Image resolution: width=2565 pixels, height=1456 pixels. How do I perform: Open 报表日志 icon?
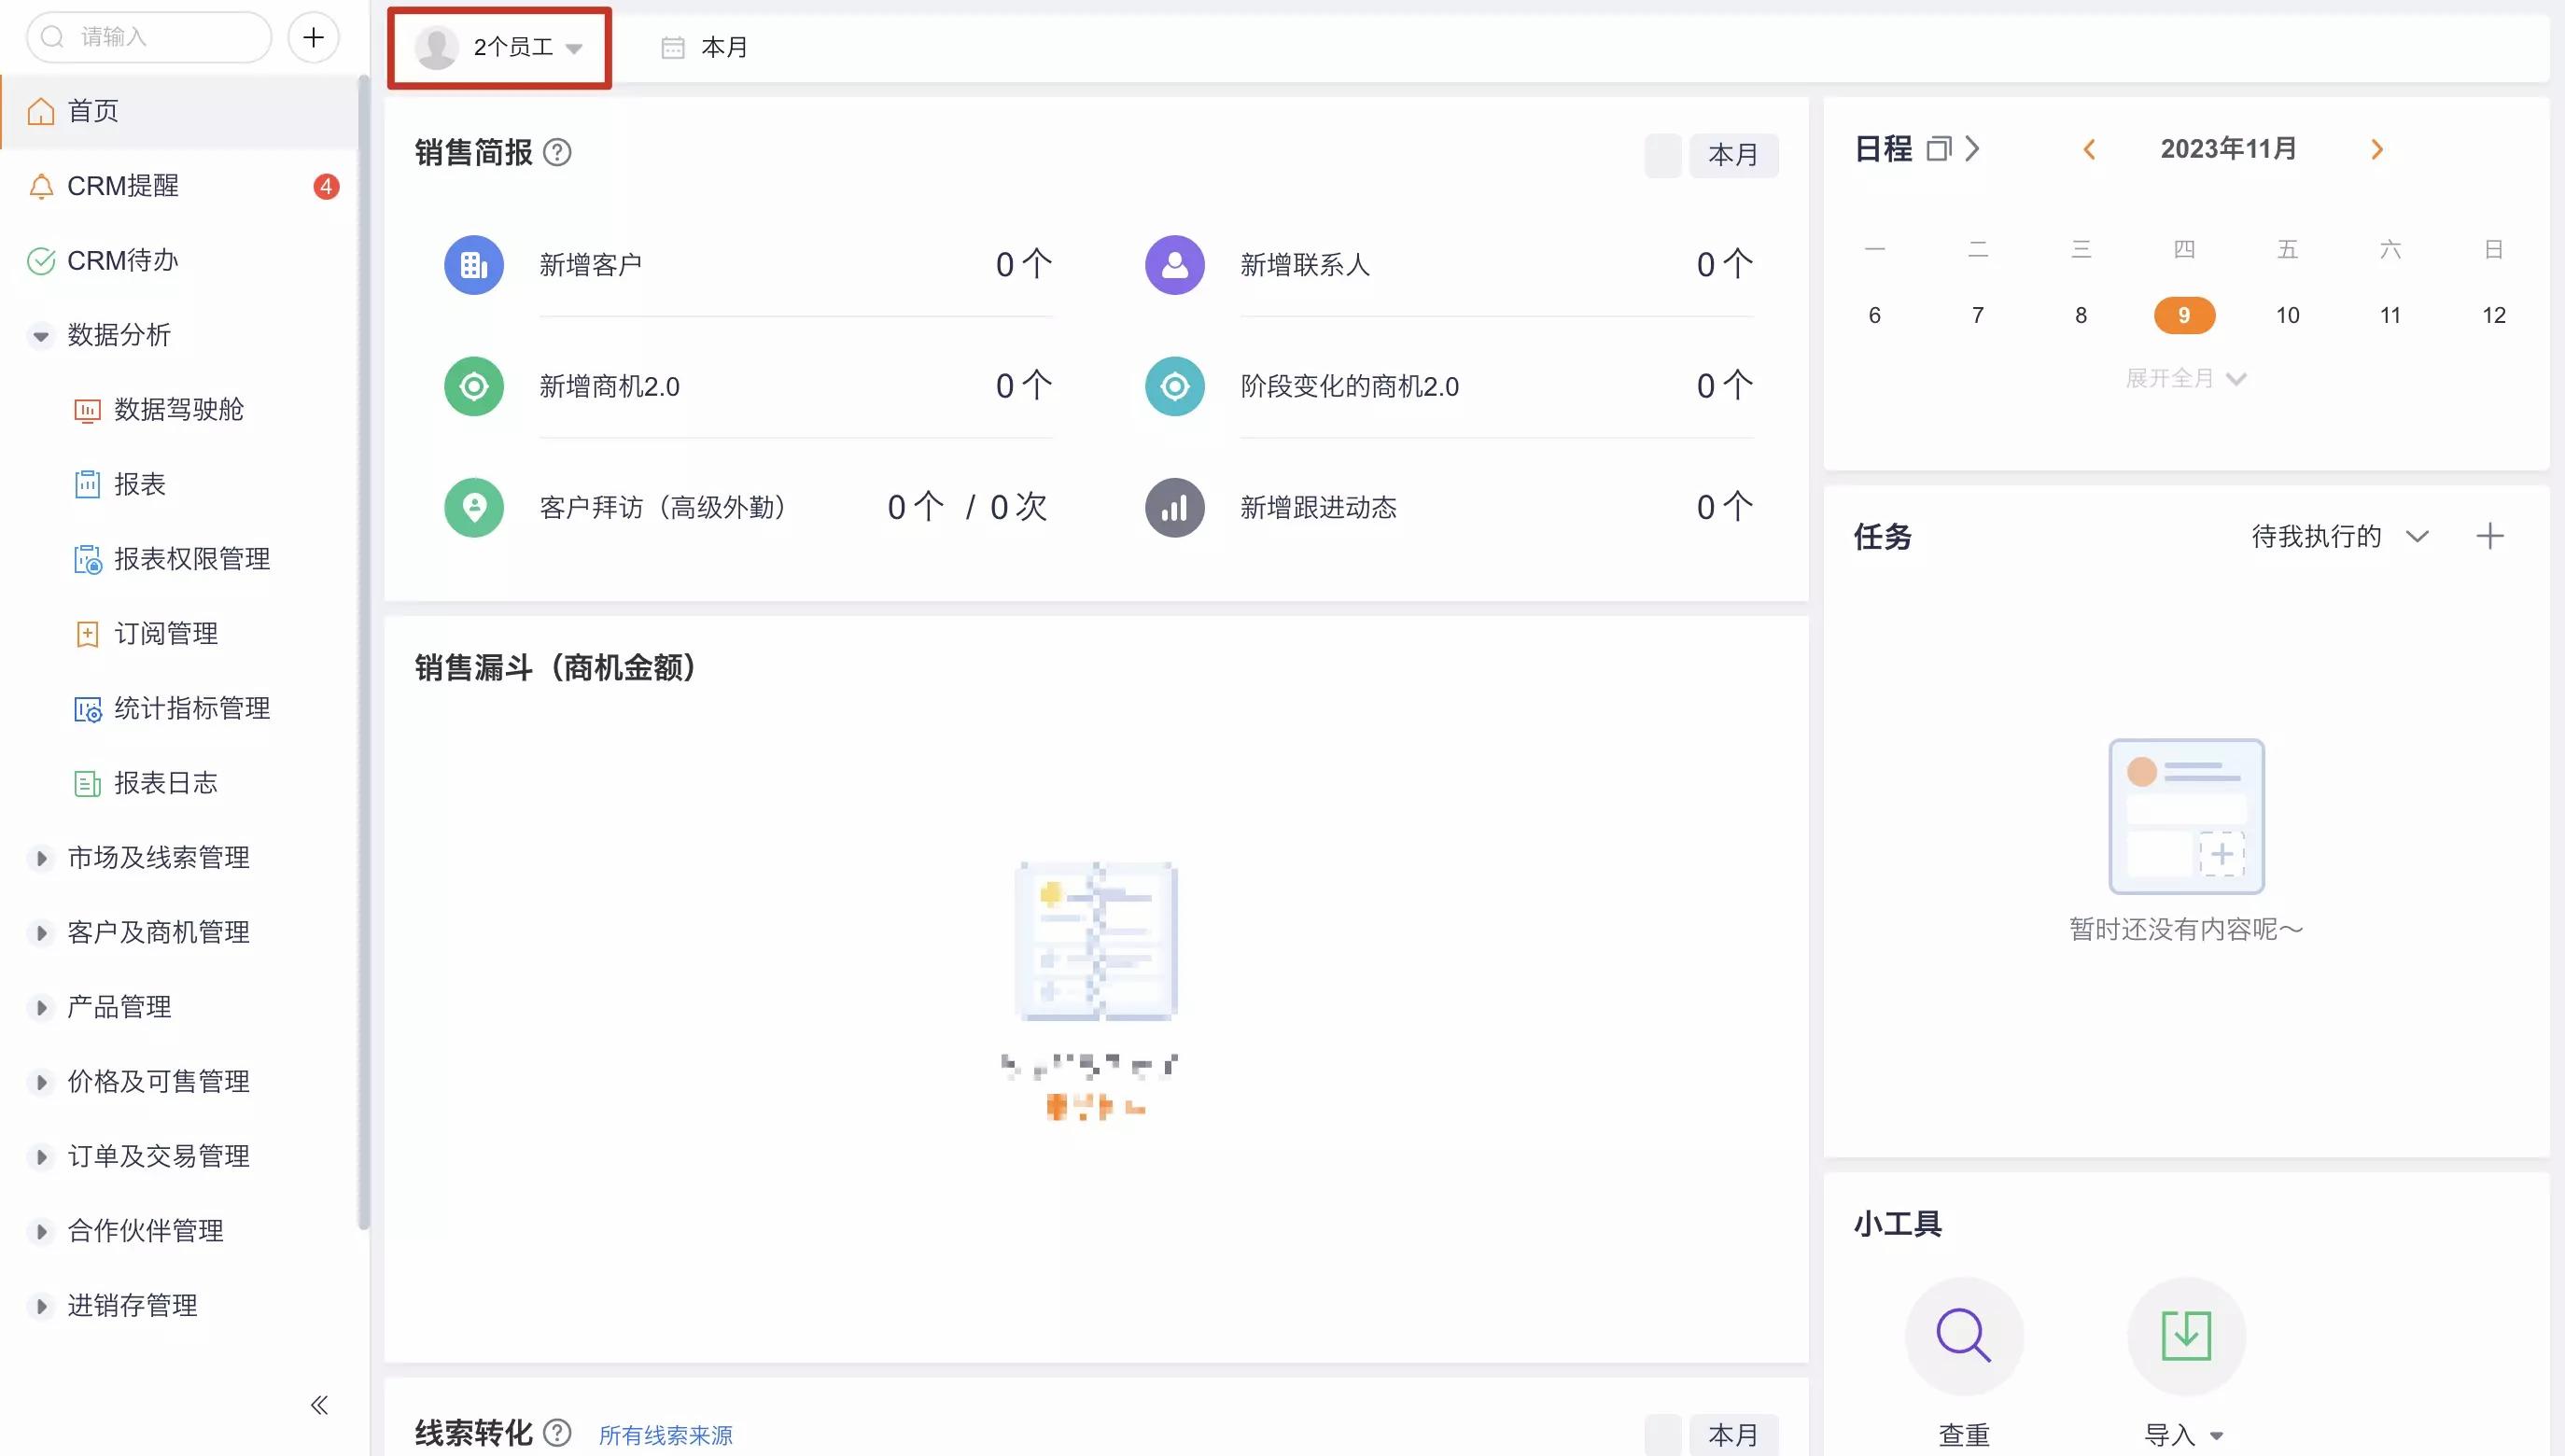point(88,784)
